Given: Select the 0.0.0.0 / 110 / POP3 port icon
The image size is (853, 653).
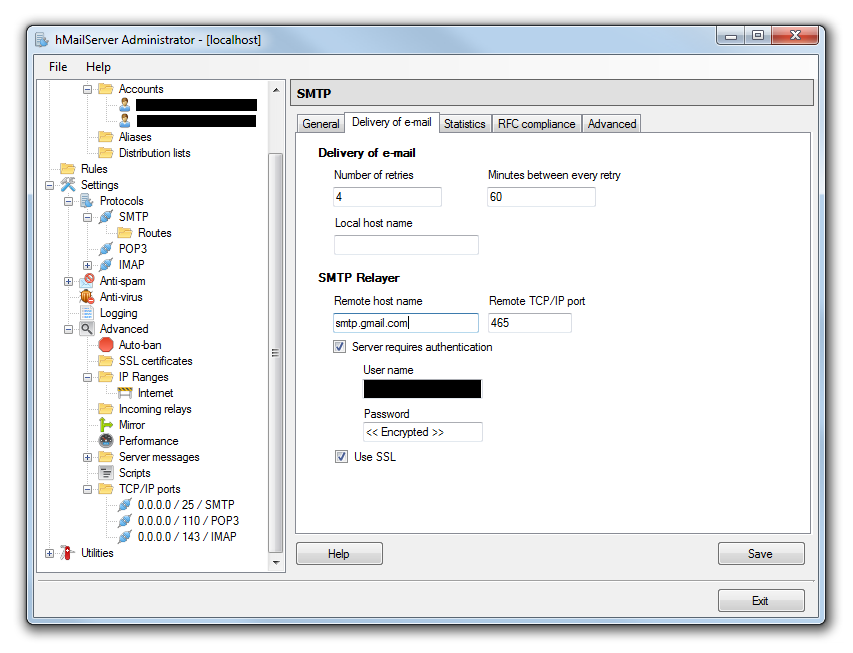Looking at the screenshot, I should [x=125, y=521].
